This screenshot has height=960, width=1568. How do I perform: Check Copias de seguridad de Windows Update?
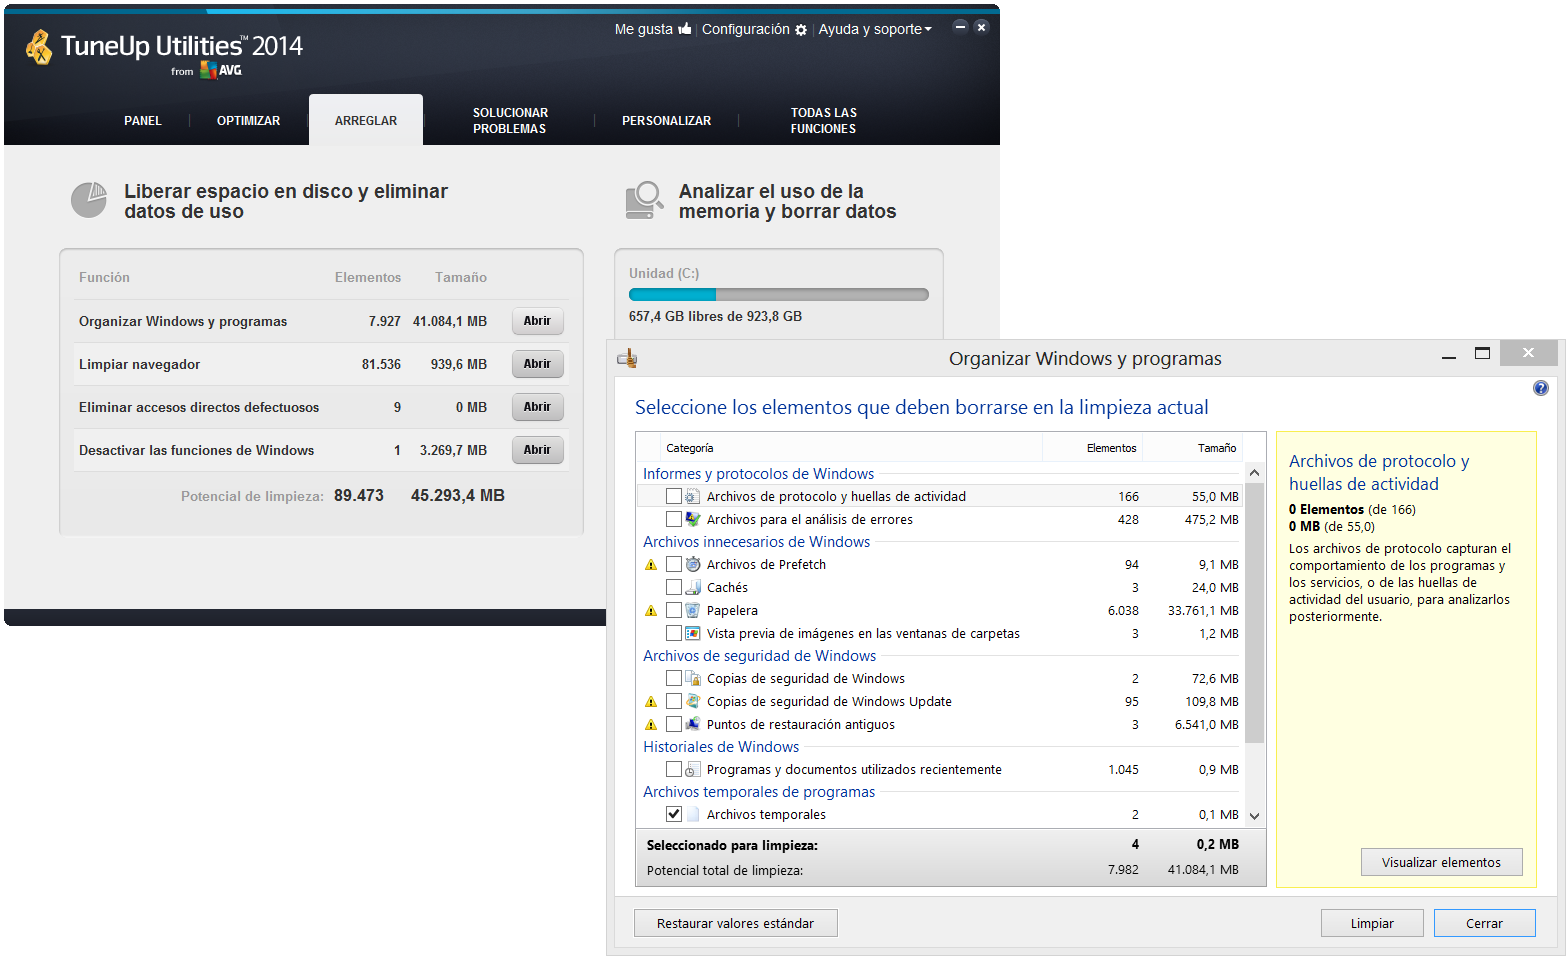(674, 701)
